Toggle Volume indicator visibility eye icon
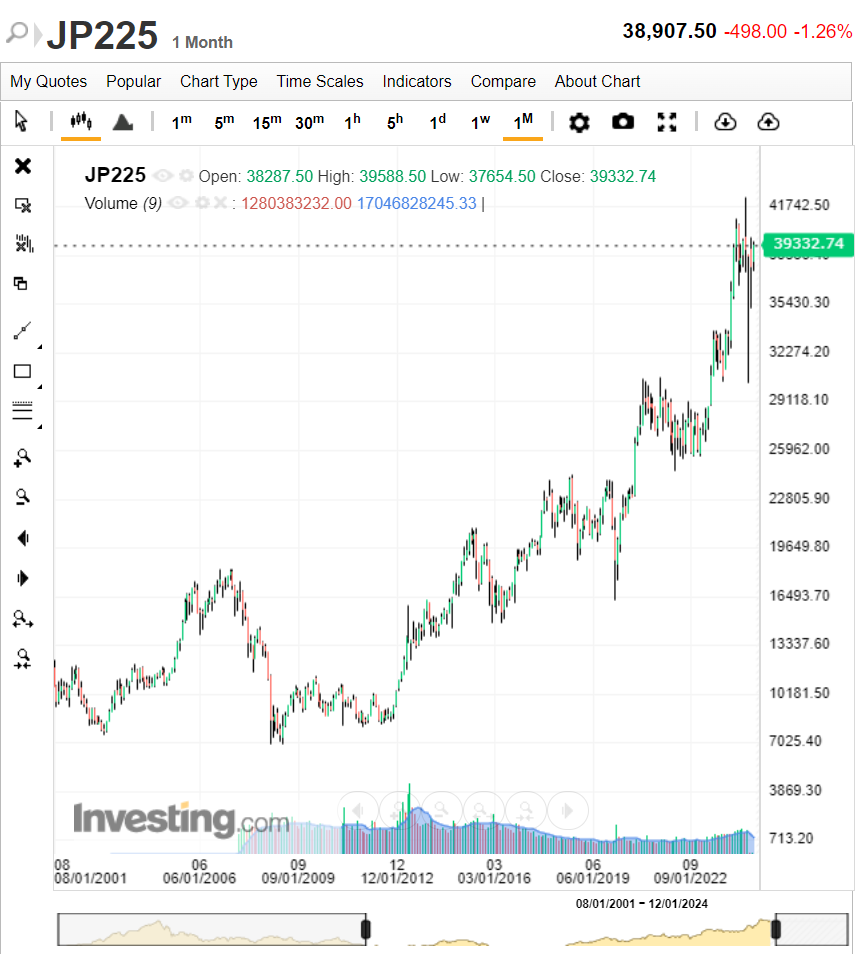 177,203
